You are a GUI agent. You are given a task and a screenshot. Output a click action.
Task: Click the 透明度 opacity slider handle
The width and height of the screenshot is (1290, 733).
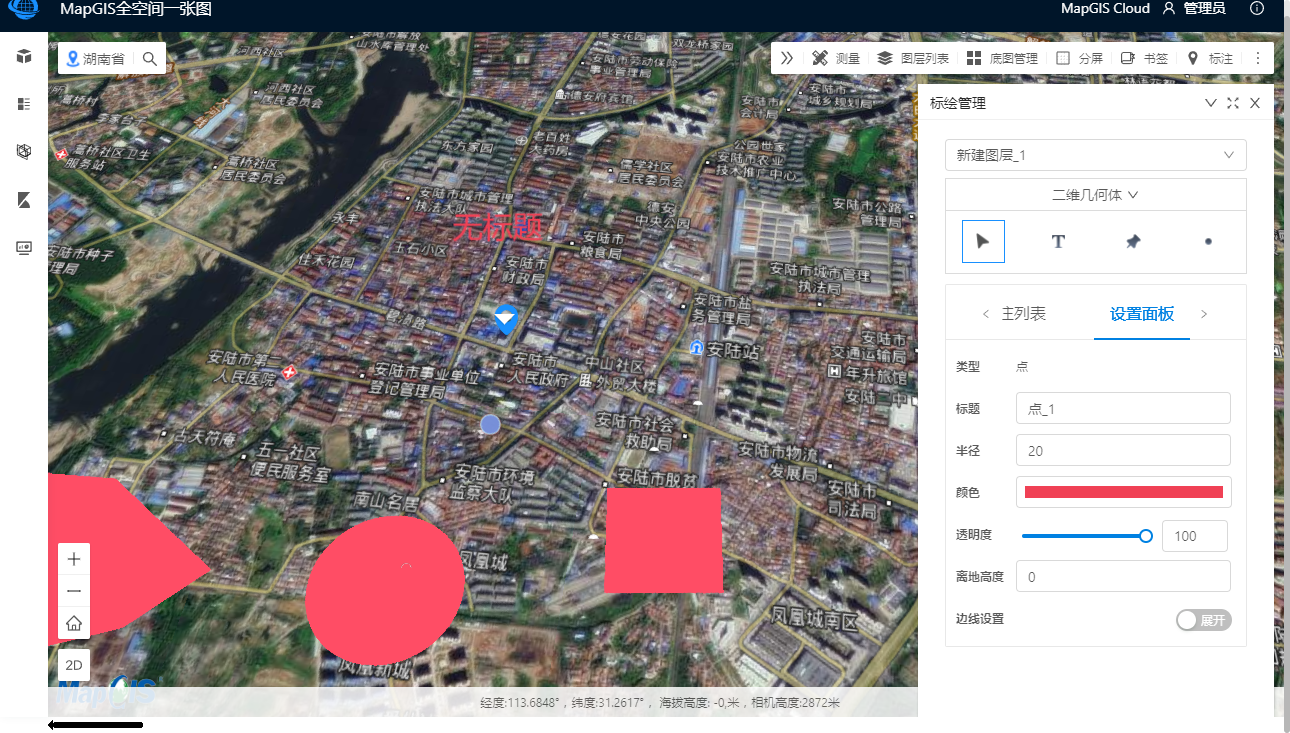1146,536
